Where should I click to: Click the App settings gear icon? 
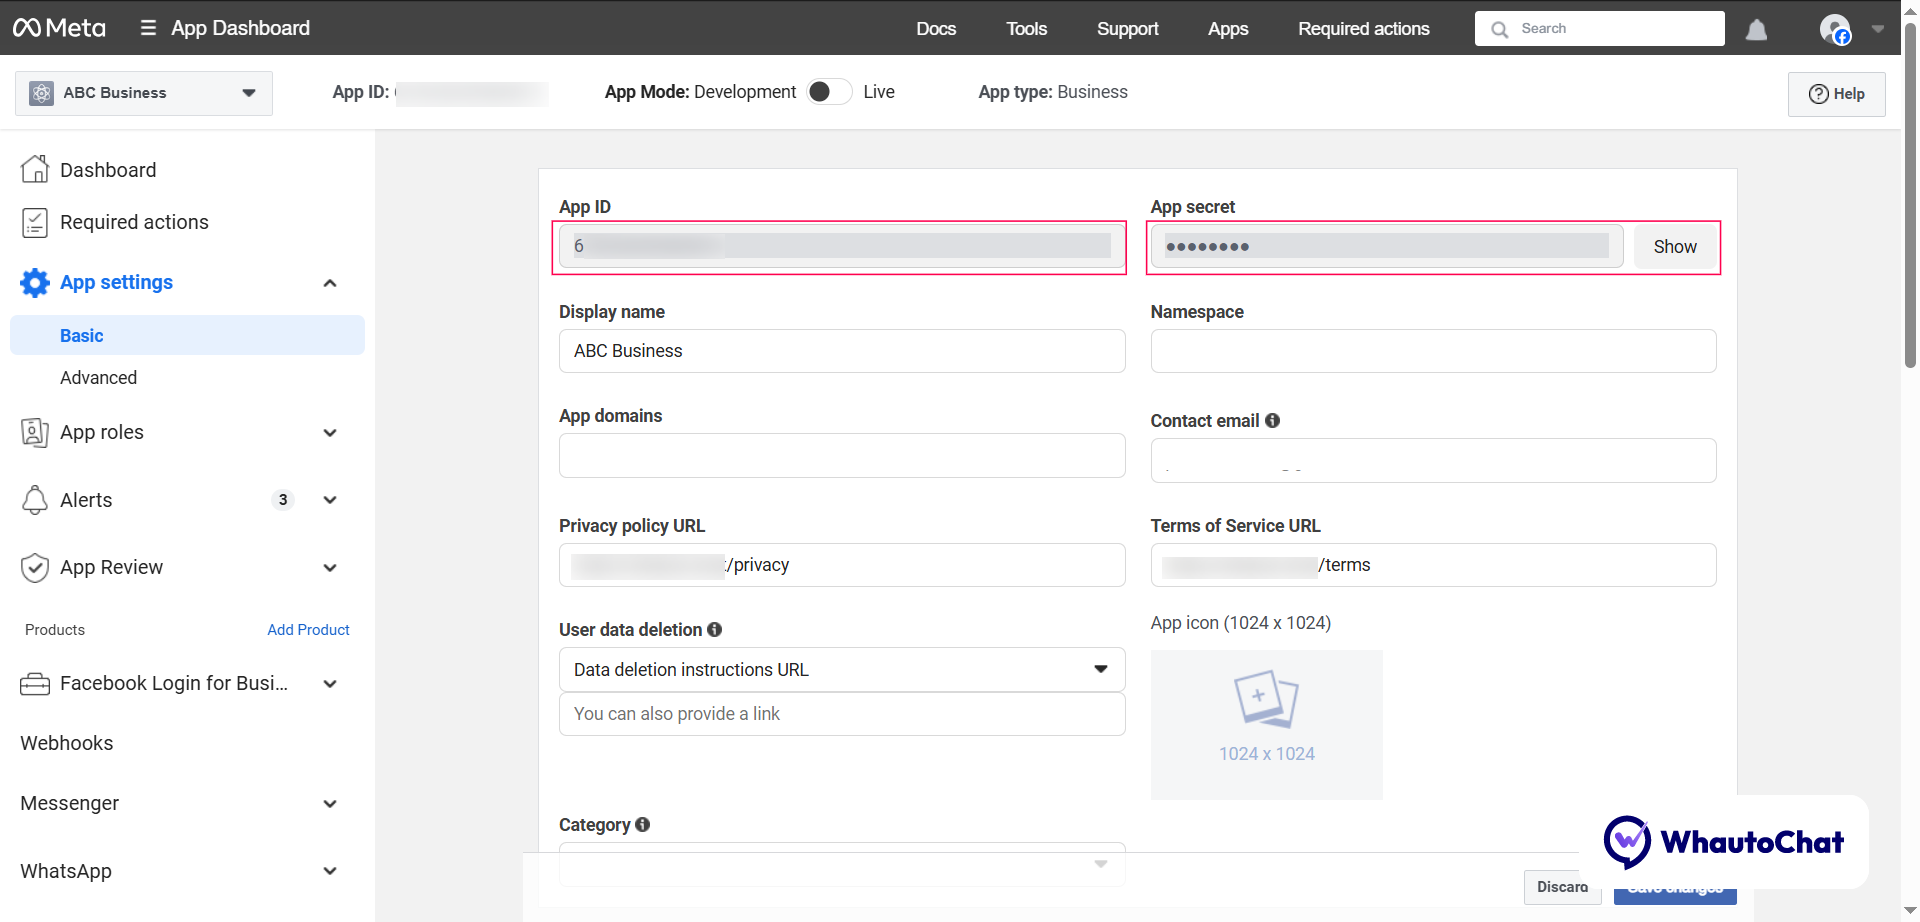(x=35, y=282)
